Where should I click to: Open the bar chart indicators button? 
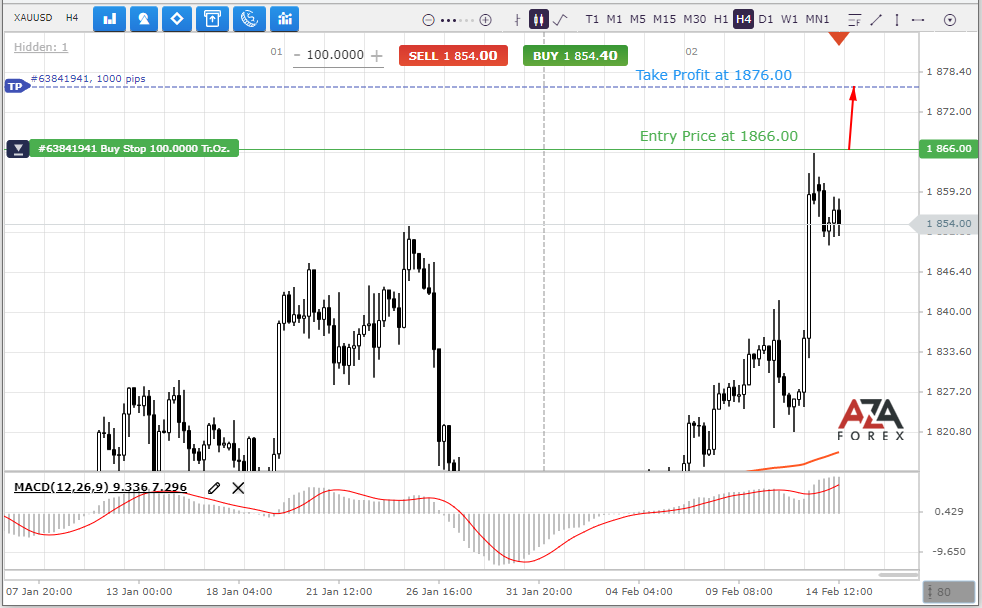tap(110, 19)
